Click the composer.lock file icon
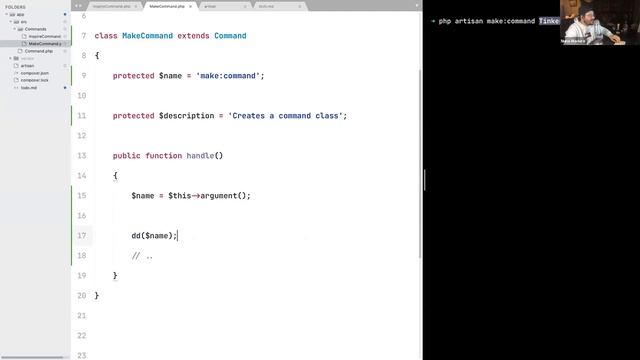This screenshot has width=640, height=360. tap(16, 80)
